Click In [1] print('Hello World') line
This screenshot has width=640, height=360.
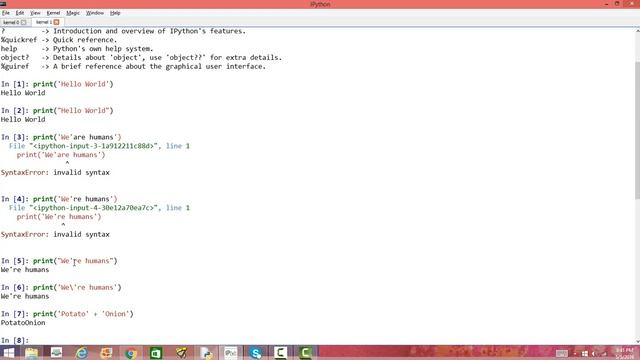[x=57, y=84]
